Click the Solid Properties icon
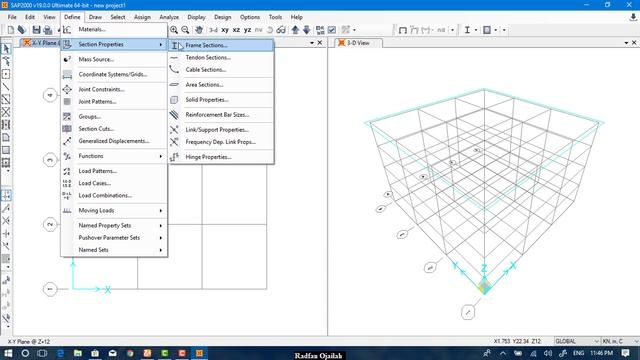Screen dimensions: 640x360 point(174,100)
